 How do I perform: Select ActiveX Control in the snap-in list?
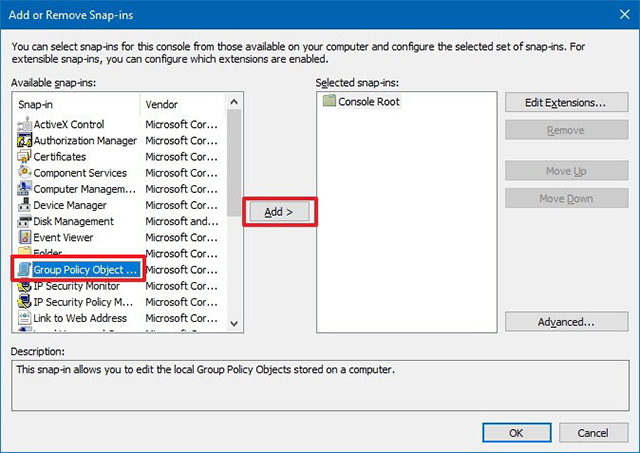click(x=69, y=124)
